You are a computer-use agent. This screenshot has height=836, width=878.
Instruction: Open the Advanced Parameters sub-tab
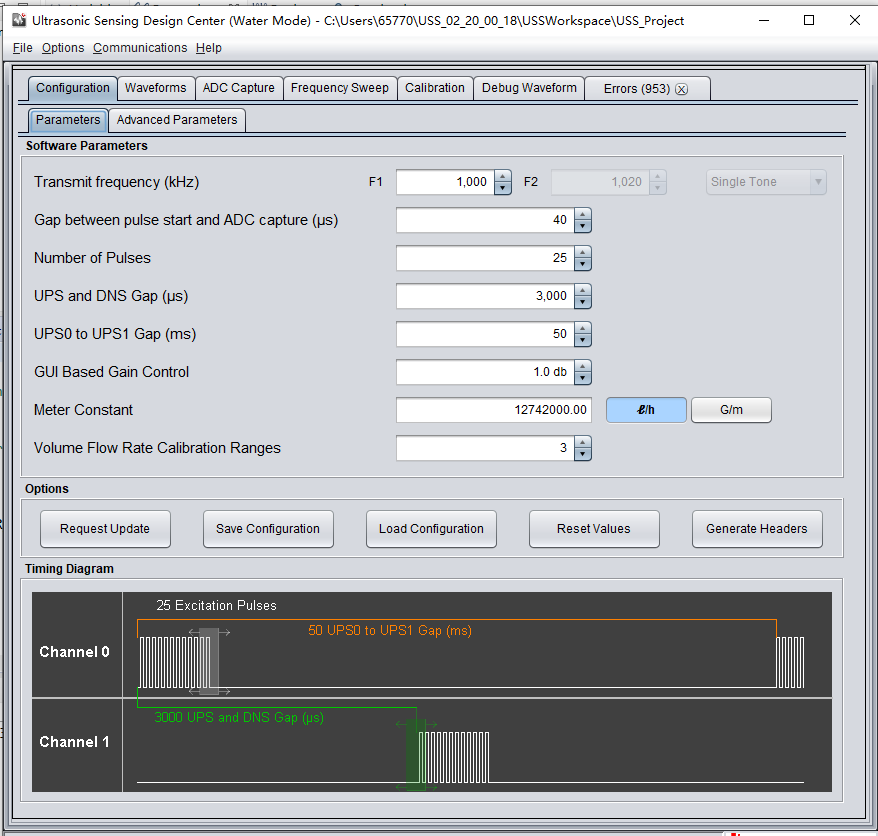pos(177,120)
